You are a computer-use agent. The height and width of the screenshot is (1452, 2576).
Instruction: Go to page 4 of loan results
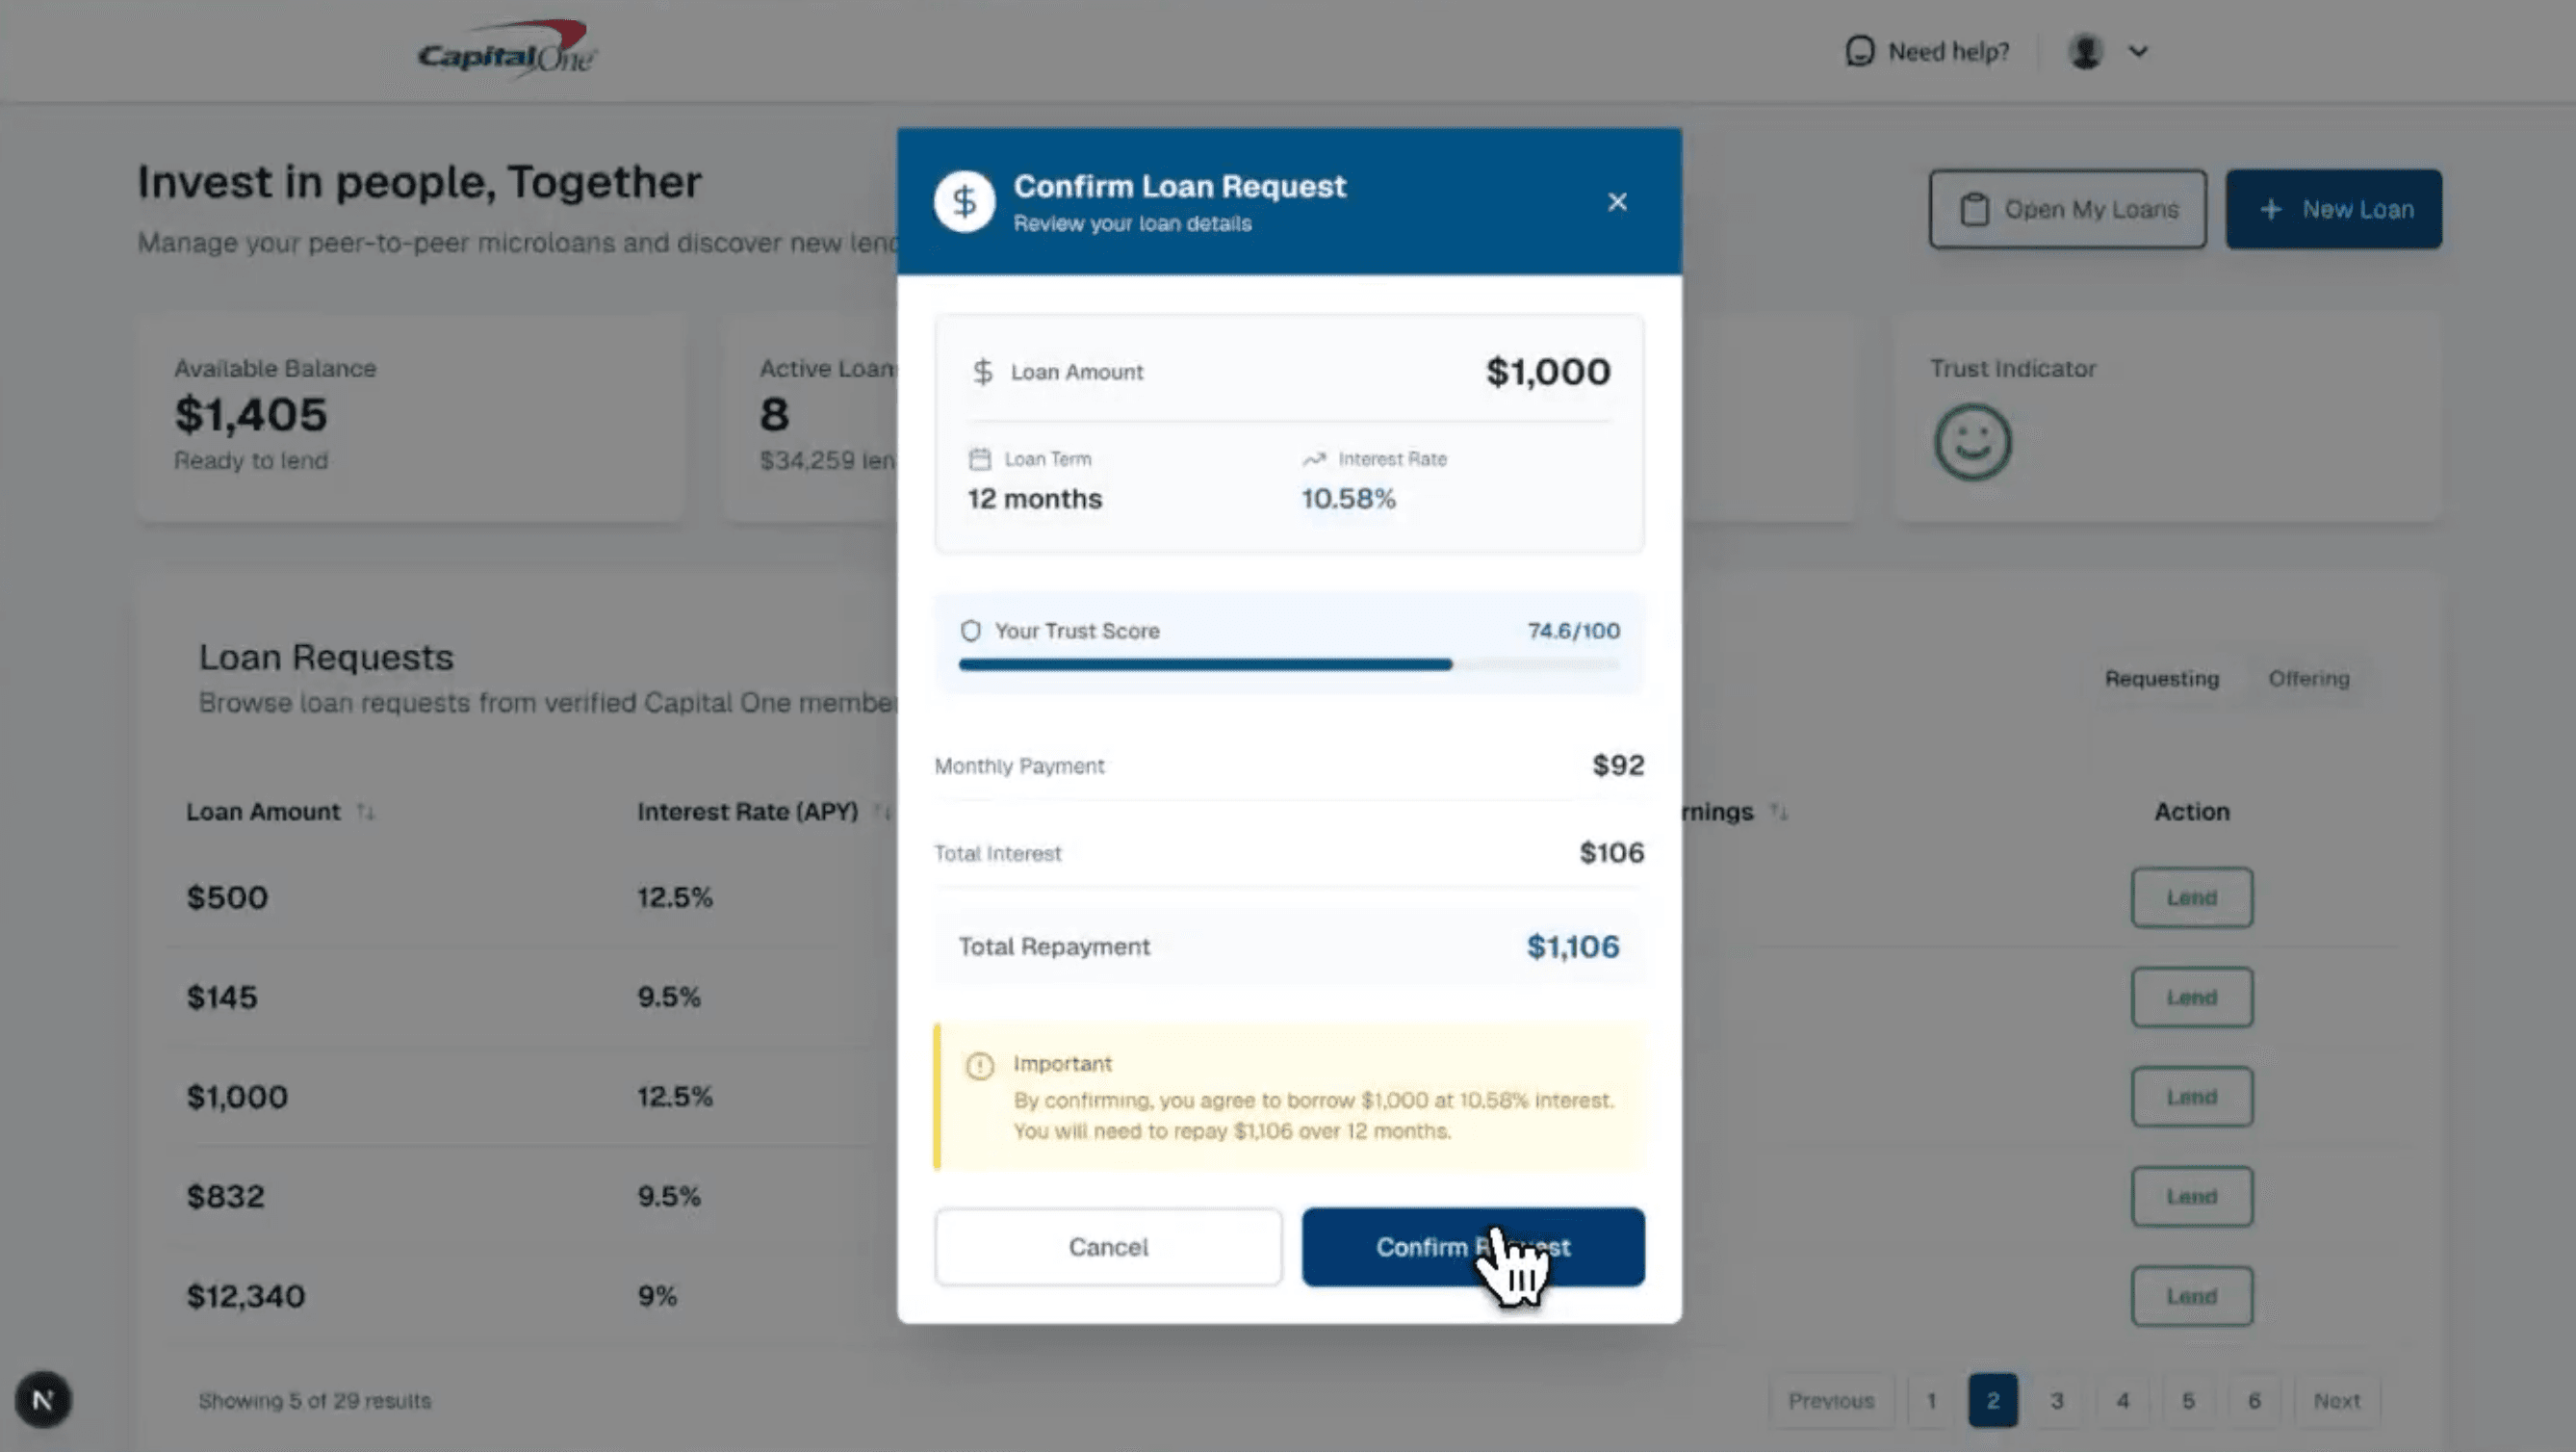click(2122, 1400)
